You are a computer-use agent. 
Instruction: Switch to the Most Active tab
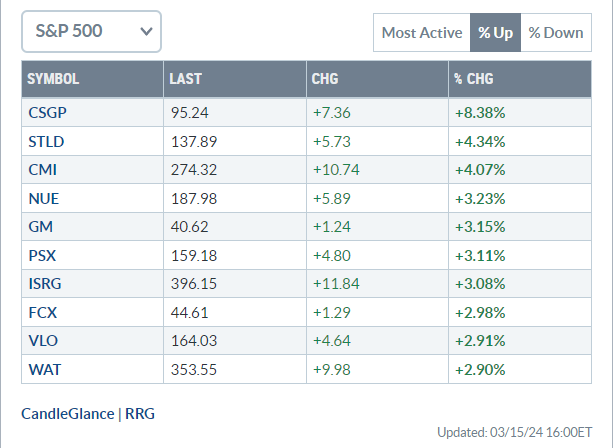[421, 33]
